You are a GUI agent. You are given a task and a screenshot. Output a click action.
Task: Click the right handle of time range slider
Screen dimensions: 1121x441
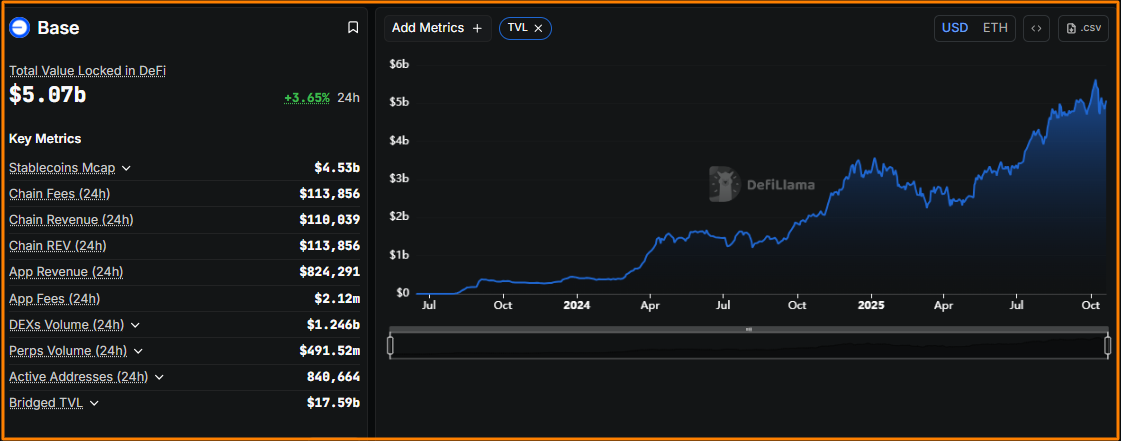coord(1107,346)
